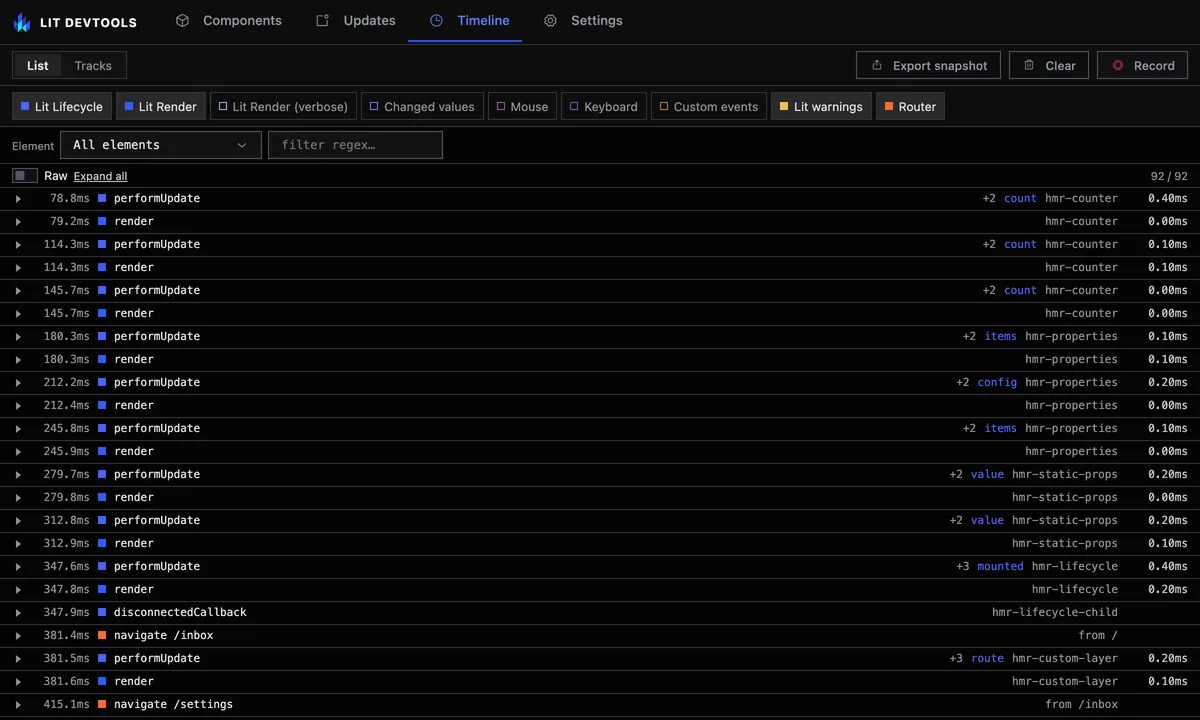1200x720 pixels.
Task: Expand the navigate /settings row
Action: 18,705
